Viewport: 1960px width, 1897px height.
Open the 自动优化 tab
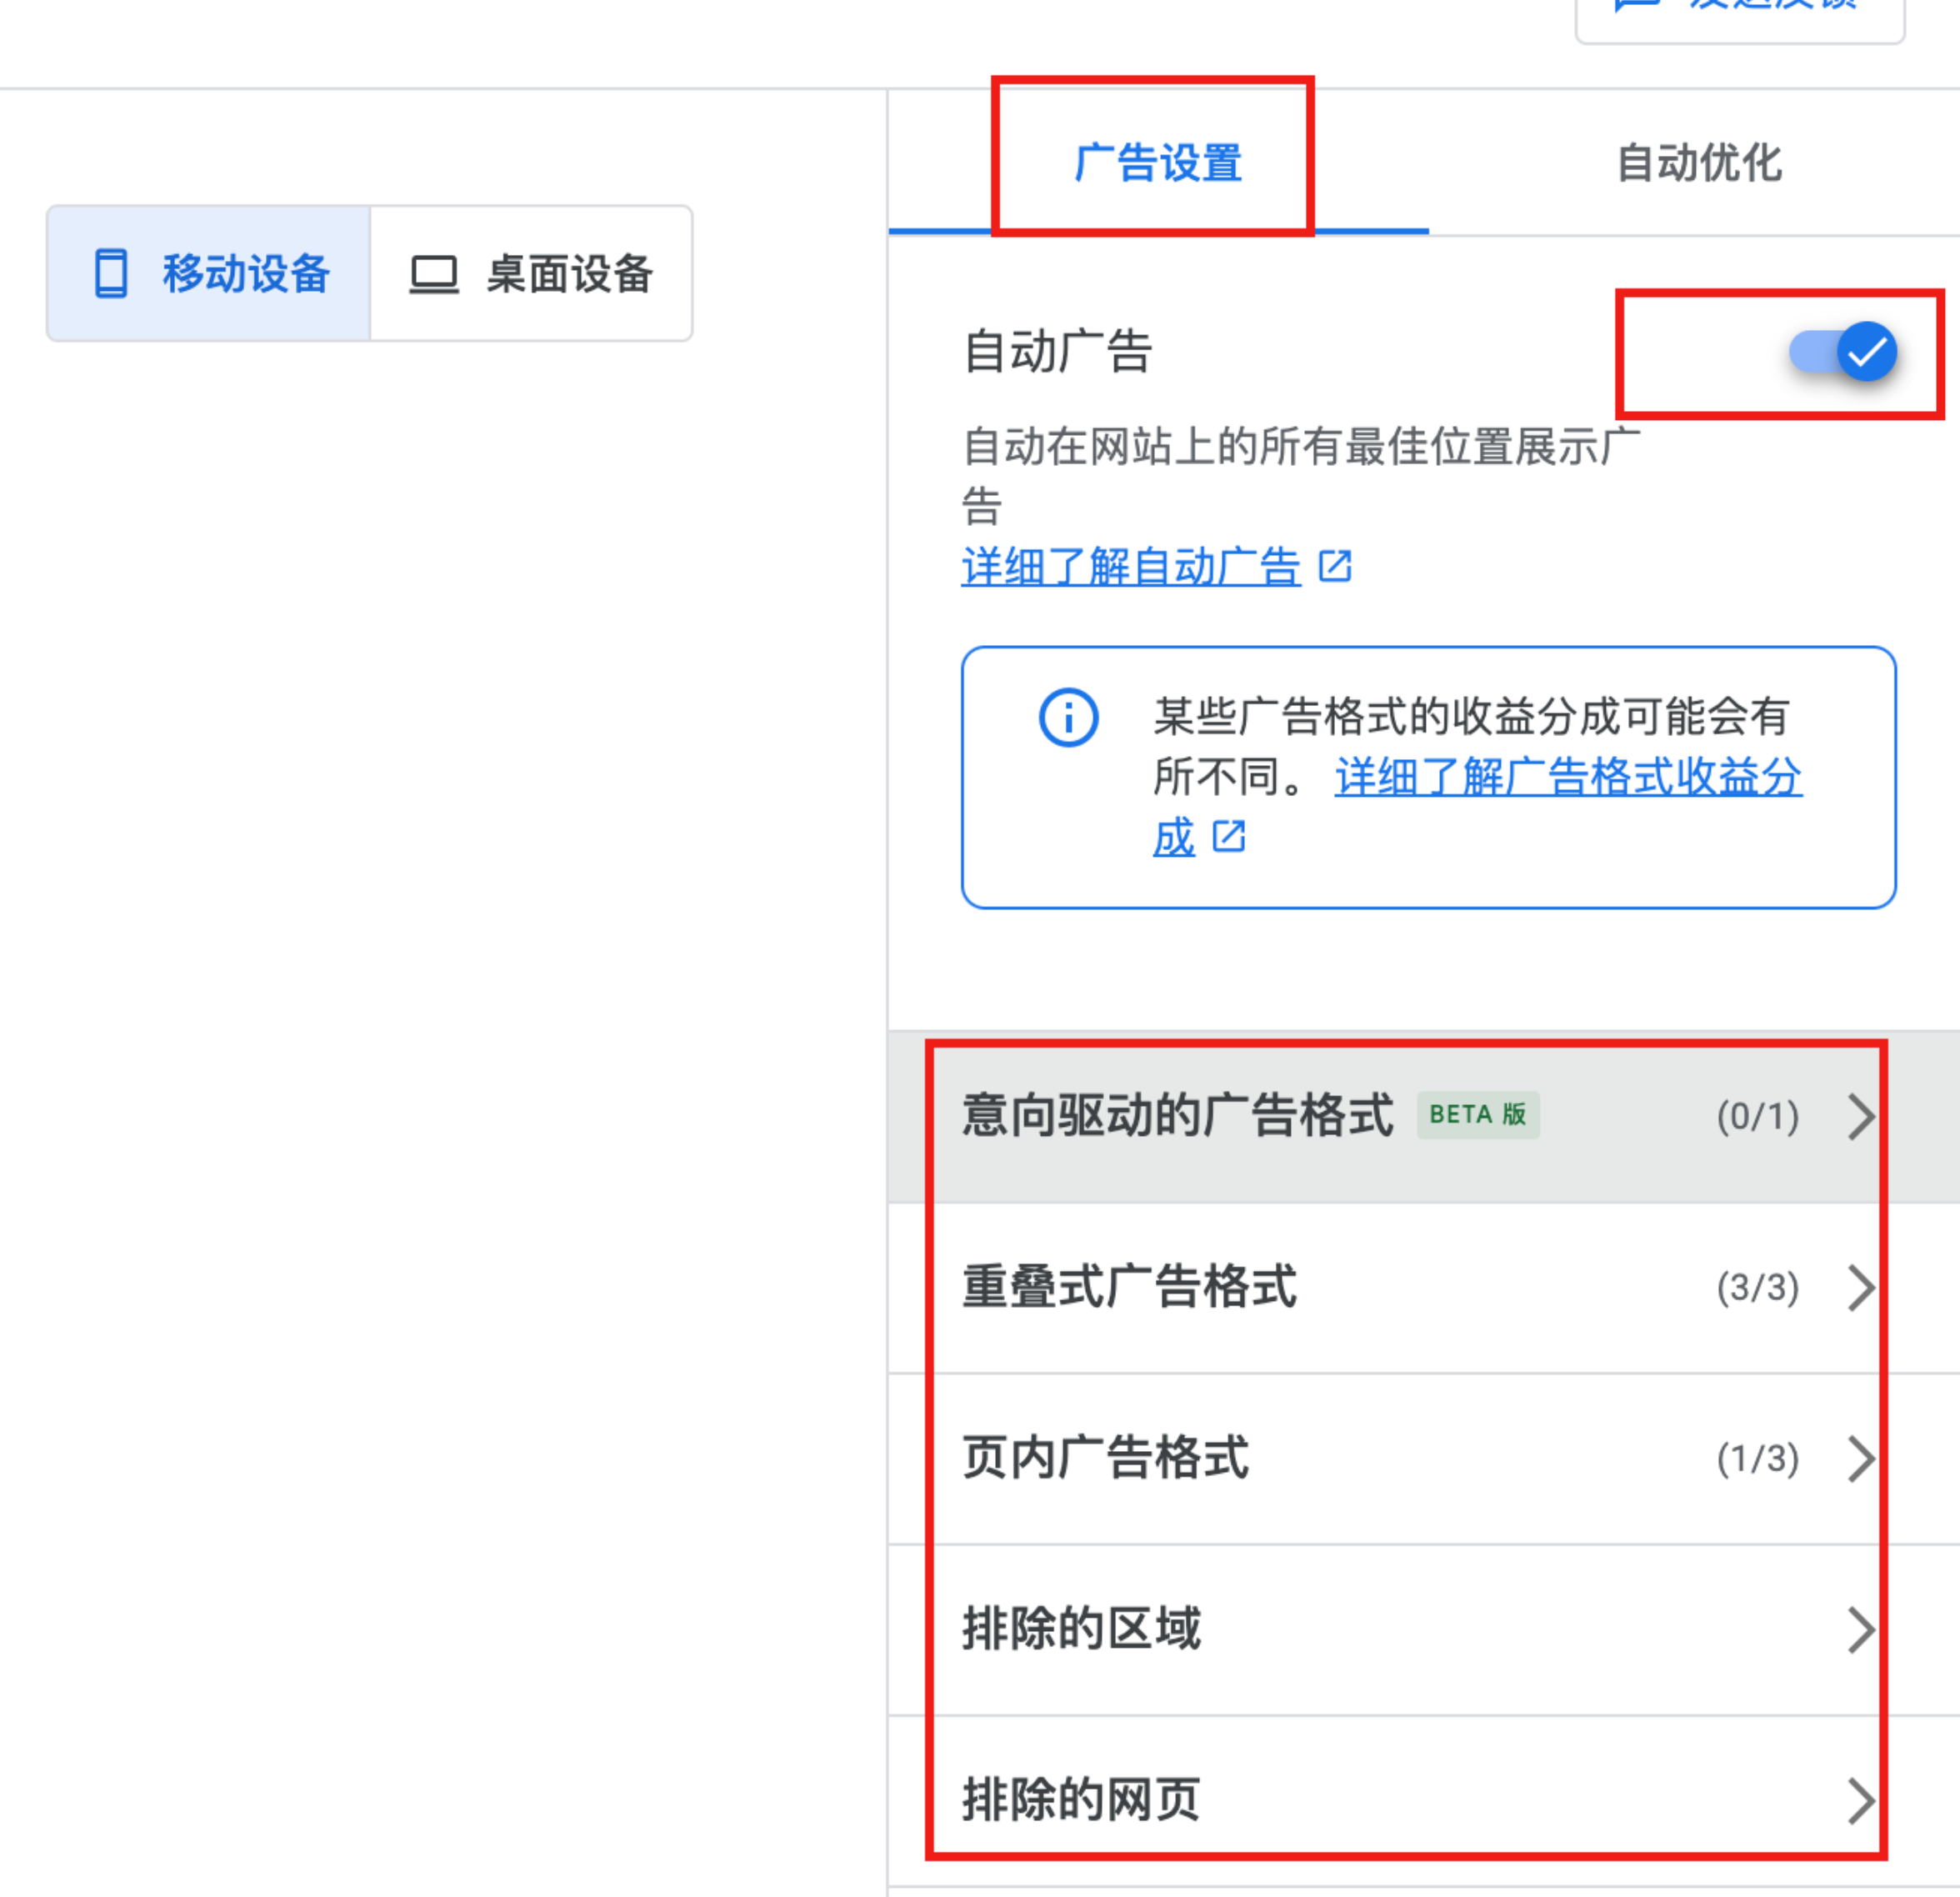click(1699, 163)
